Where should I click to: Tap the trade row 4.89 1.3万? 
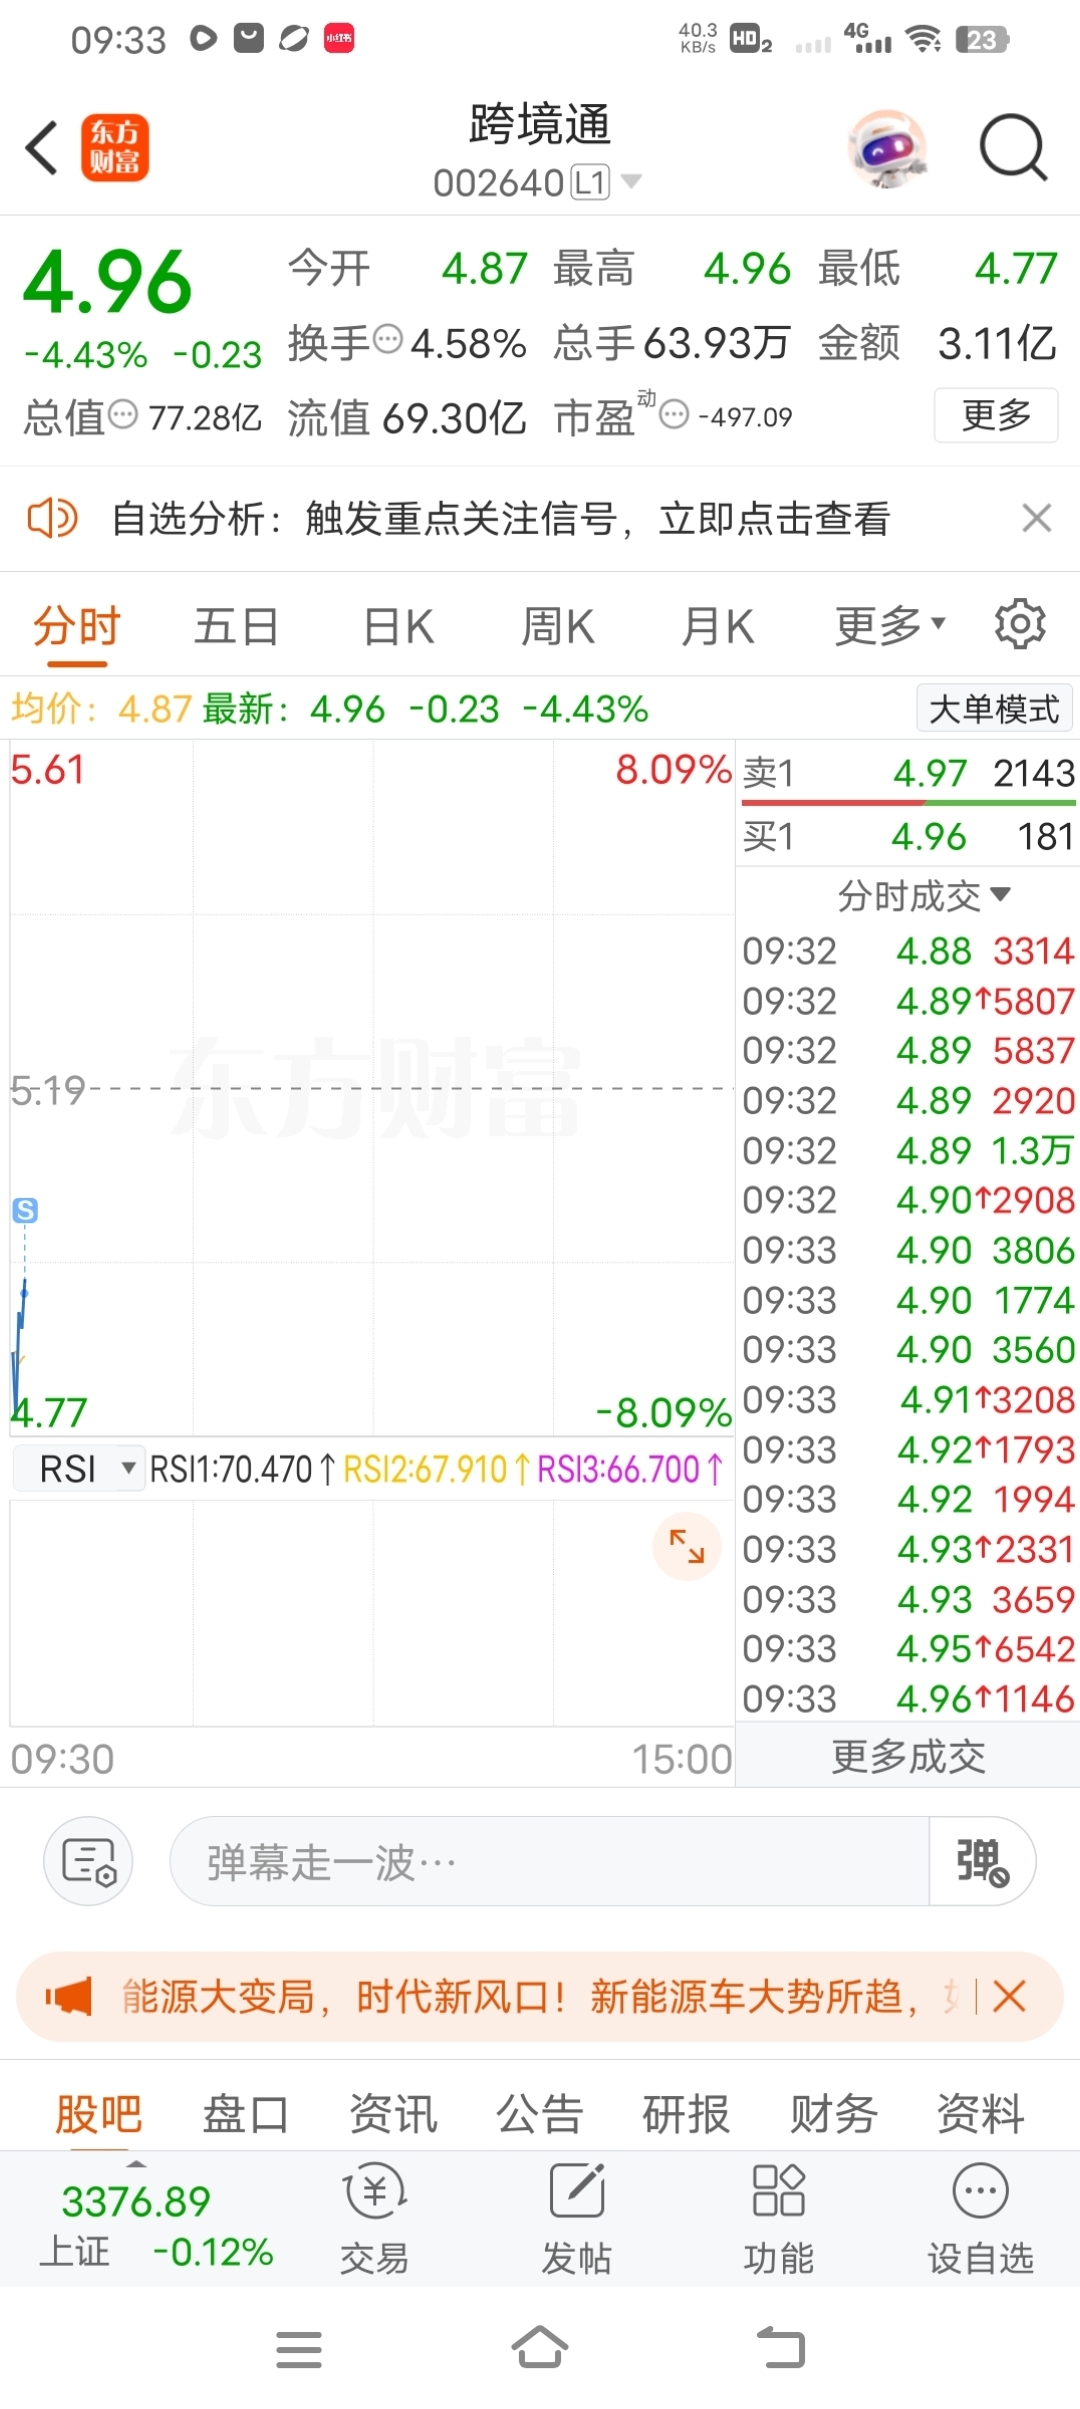908,1150
